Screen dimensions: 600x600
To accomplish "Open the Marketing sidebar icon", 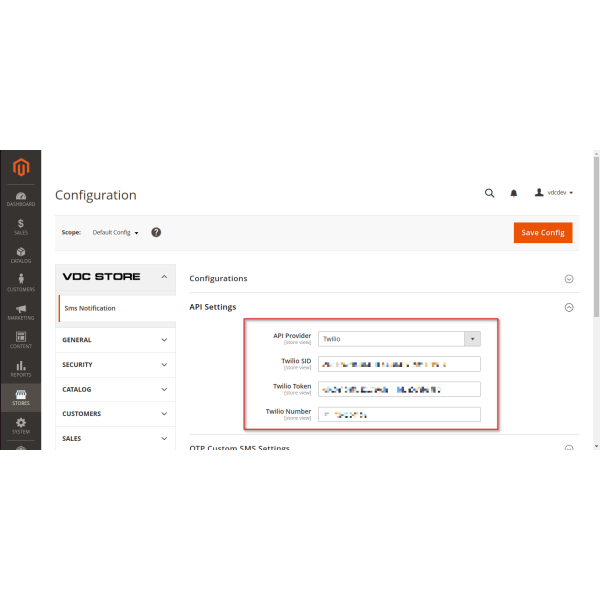I will [20, 312].
